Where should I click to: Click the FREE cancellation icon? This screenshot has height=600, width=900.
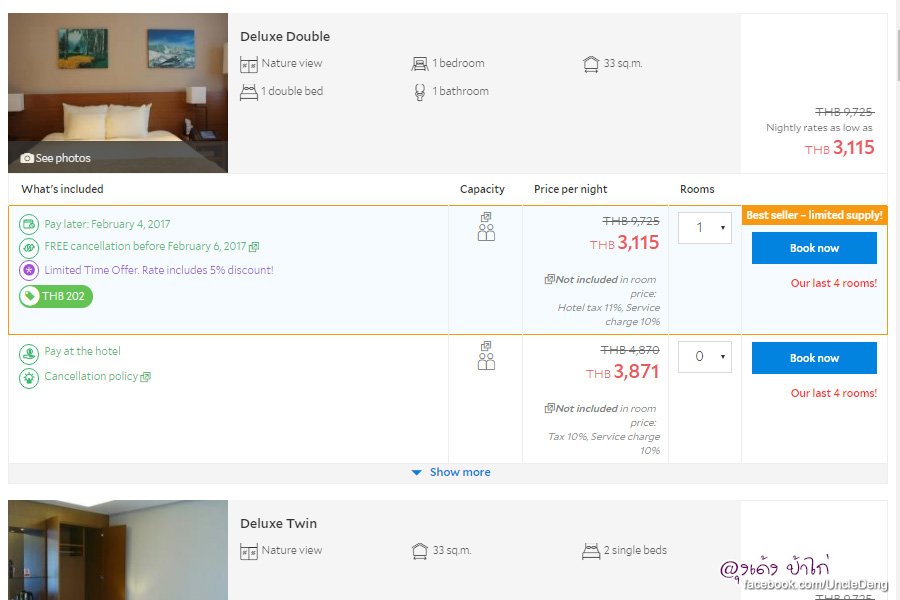(x=29, y=247)
